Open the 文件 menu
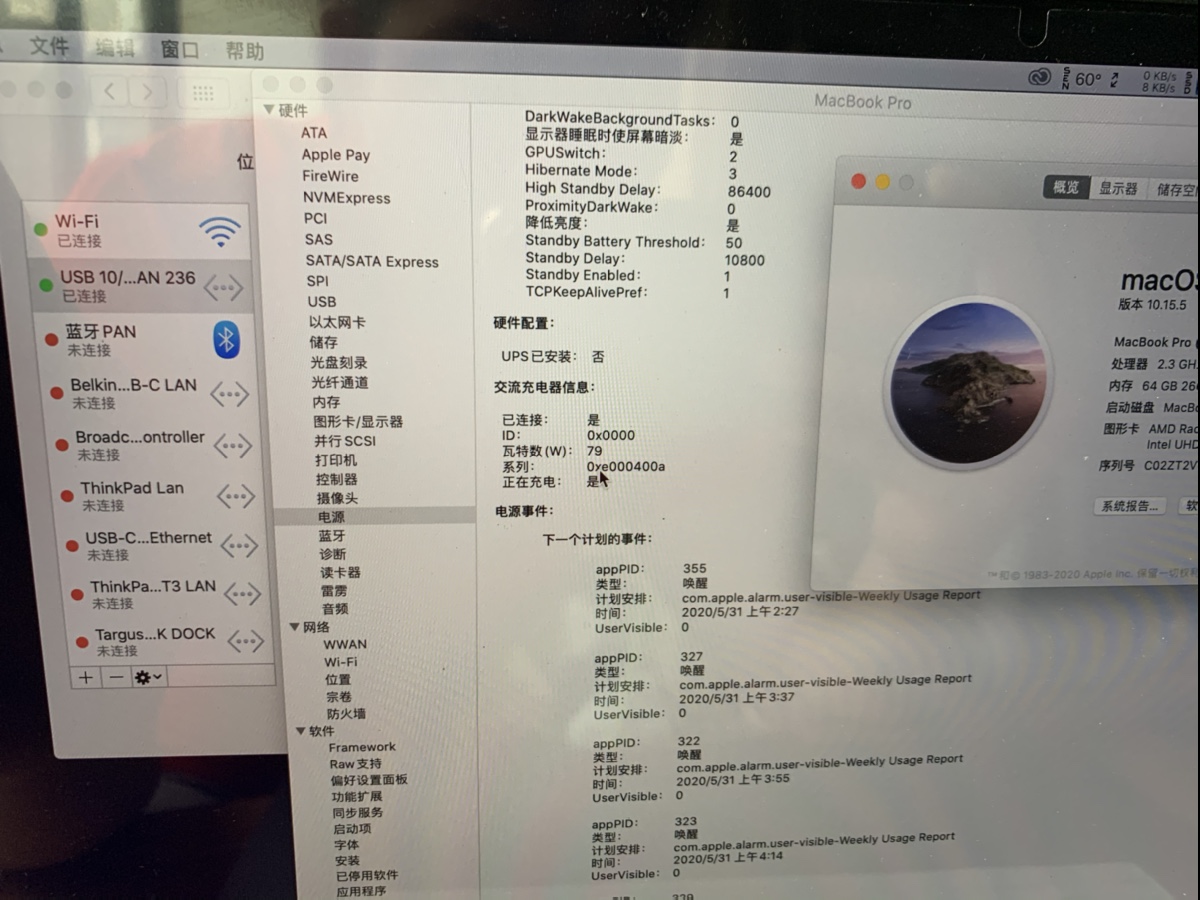The height and width of the screenshot is (900, 1200). [x=49, y=46]
